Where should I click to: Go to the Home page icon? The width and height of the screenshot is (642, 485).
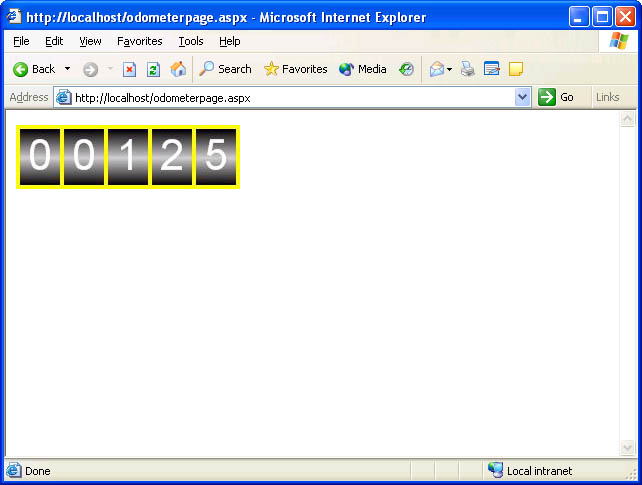pos(178,69)
